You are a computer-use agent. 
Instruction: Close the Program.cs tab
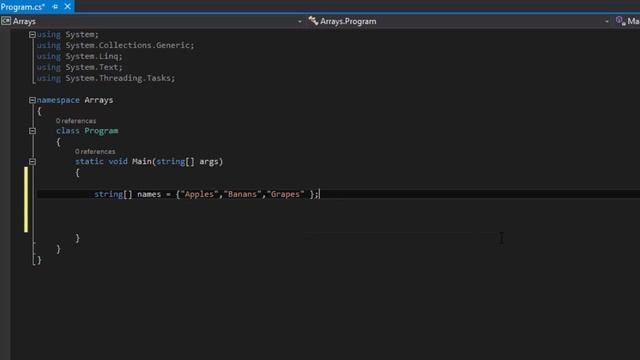pos(67,7)
